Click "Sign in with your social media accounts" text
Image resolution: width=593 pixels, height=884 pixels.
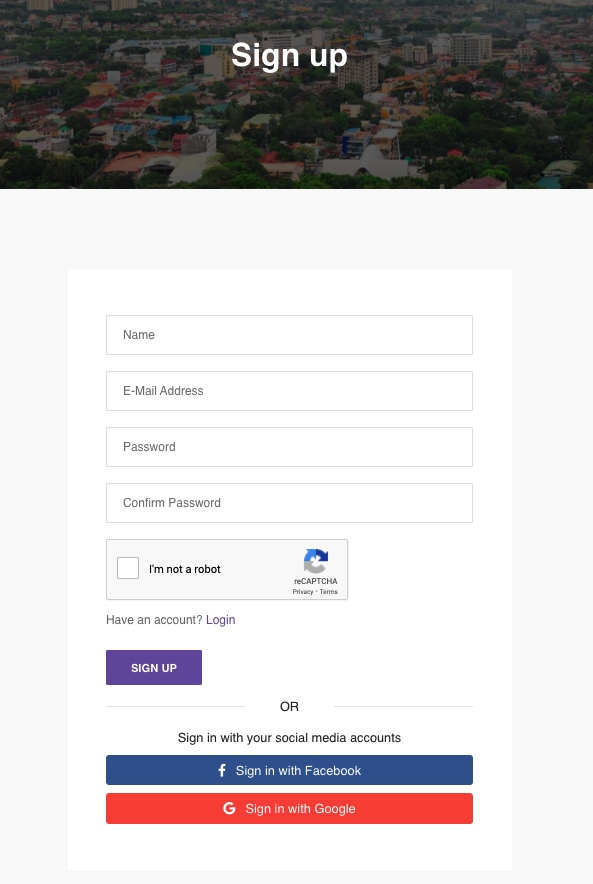(x=289, y=738)
